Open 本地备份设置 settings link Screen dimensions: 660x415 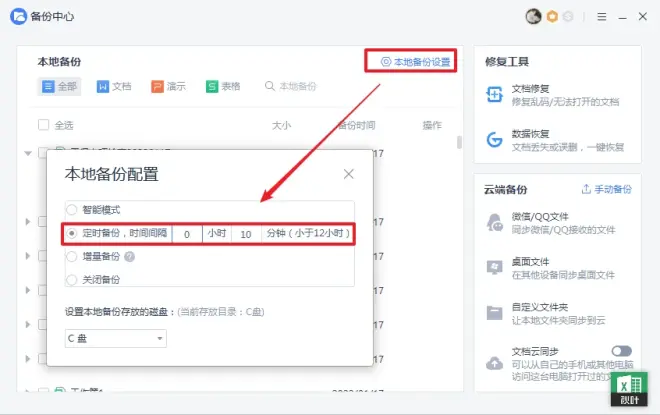click(415, 62)
